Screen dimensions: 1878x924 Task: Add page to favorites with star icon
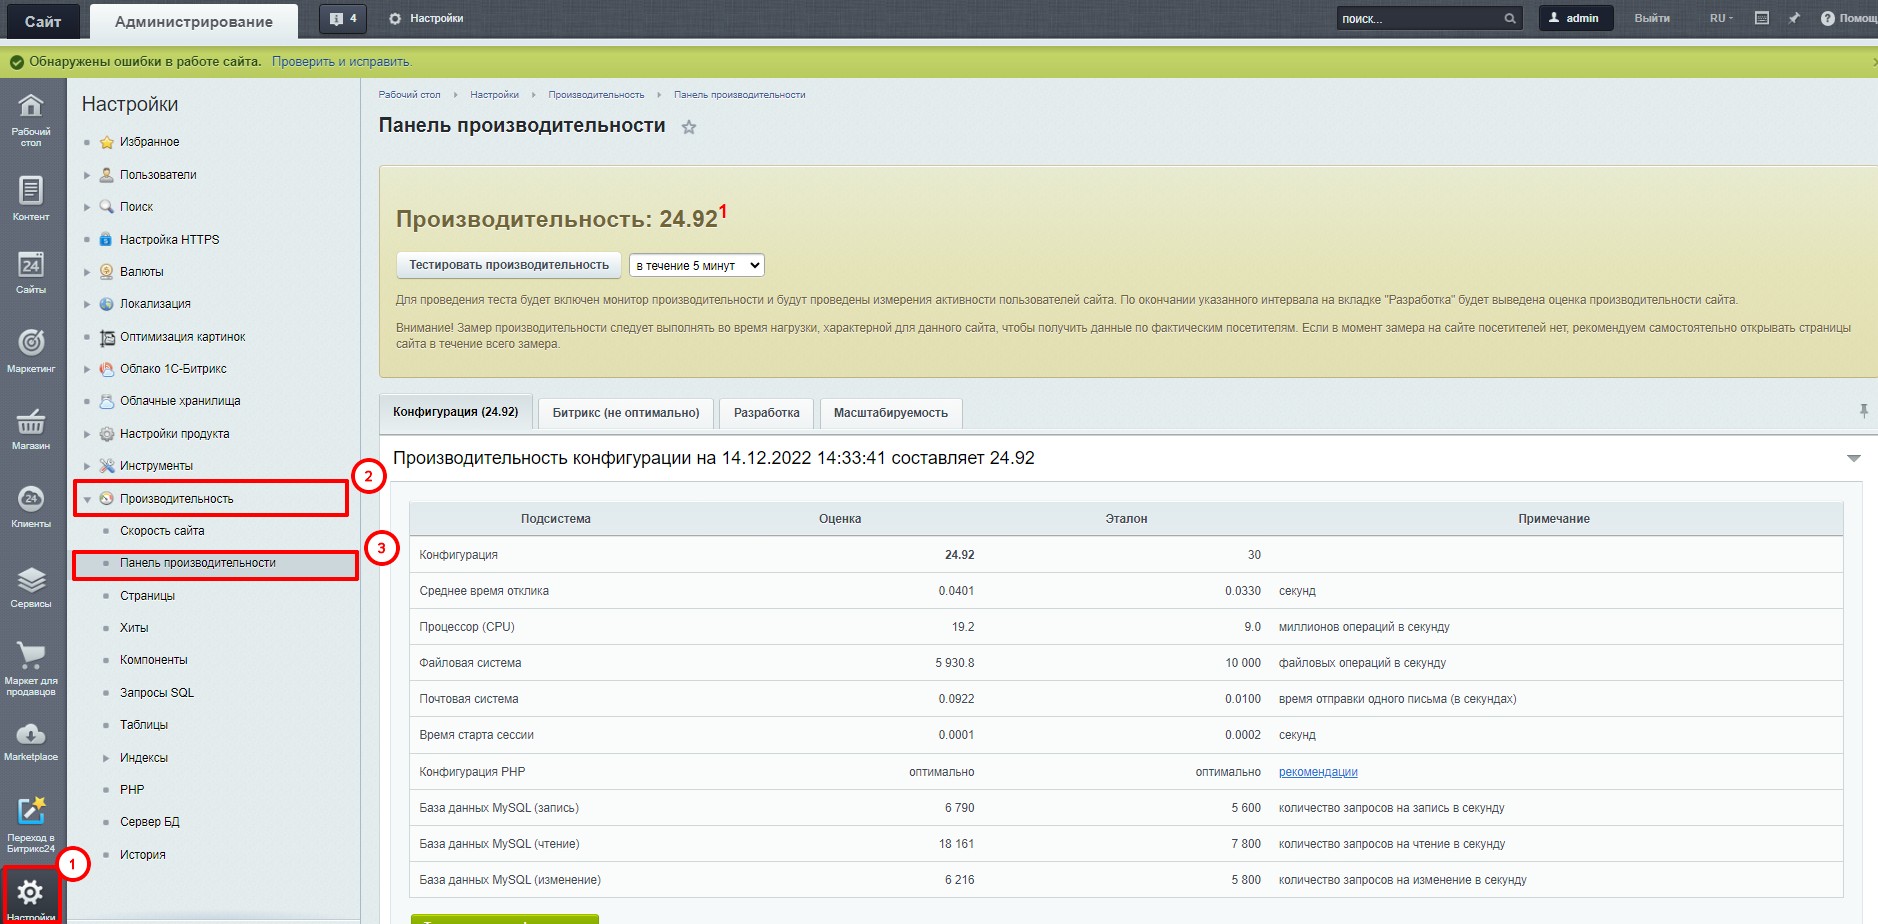(689, 127)
